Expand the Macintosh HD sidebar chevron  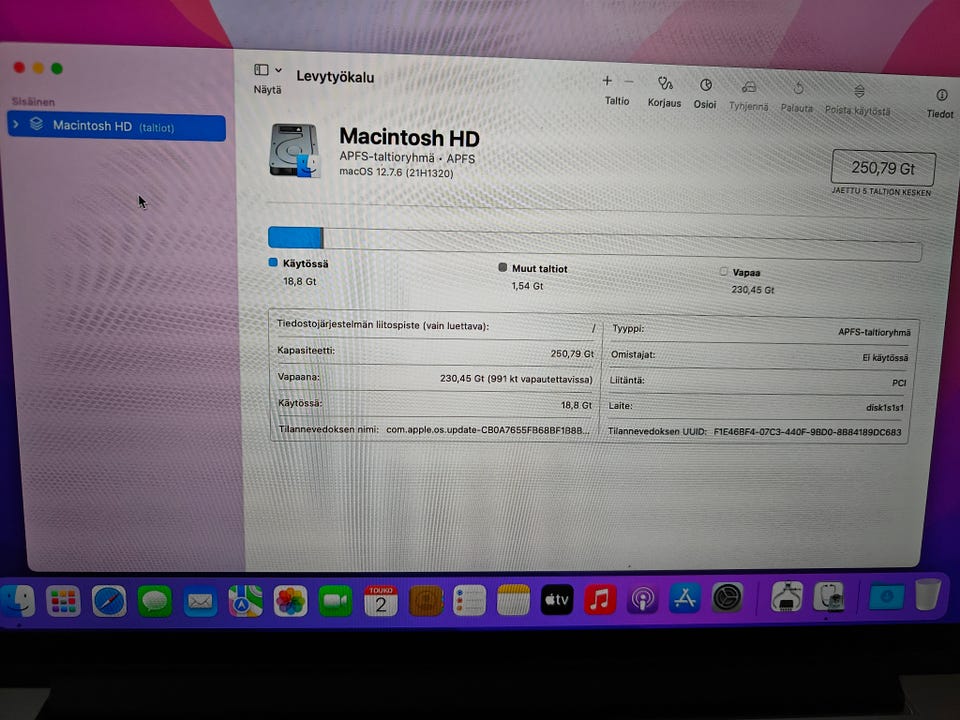tap(17, 124)
